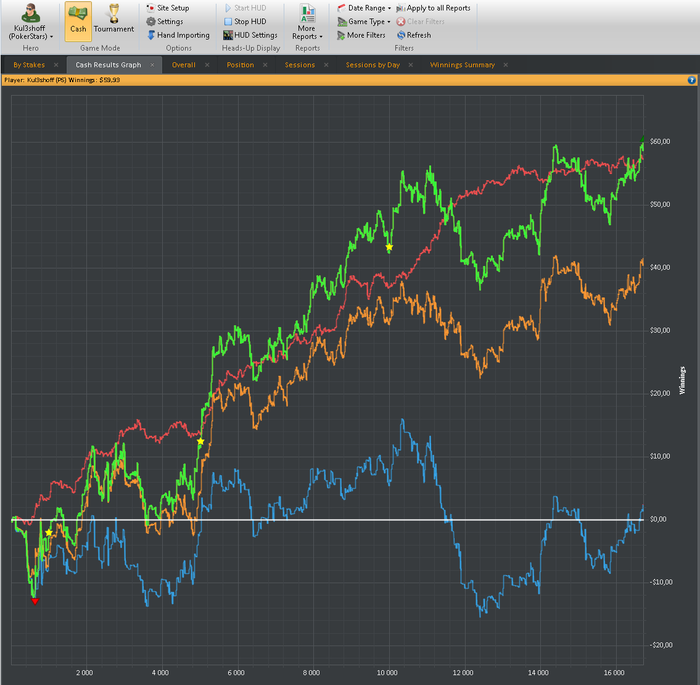The height and width of the screenshot is (685, 700).
Task: Stop the HUD
Action: [245, 21]
